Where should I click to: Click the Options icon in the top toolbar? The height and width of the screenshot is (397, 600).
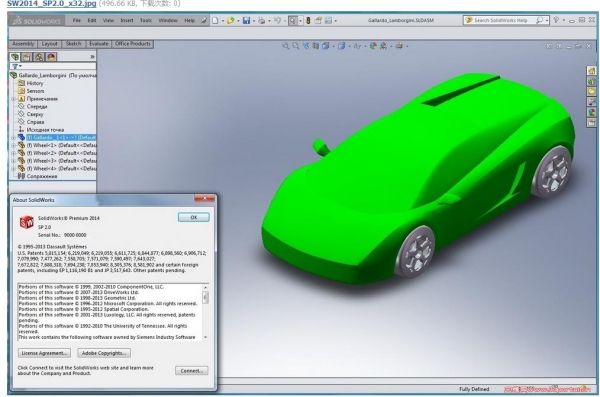click(x=328, y=20)
